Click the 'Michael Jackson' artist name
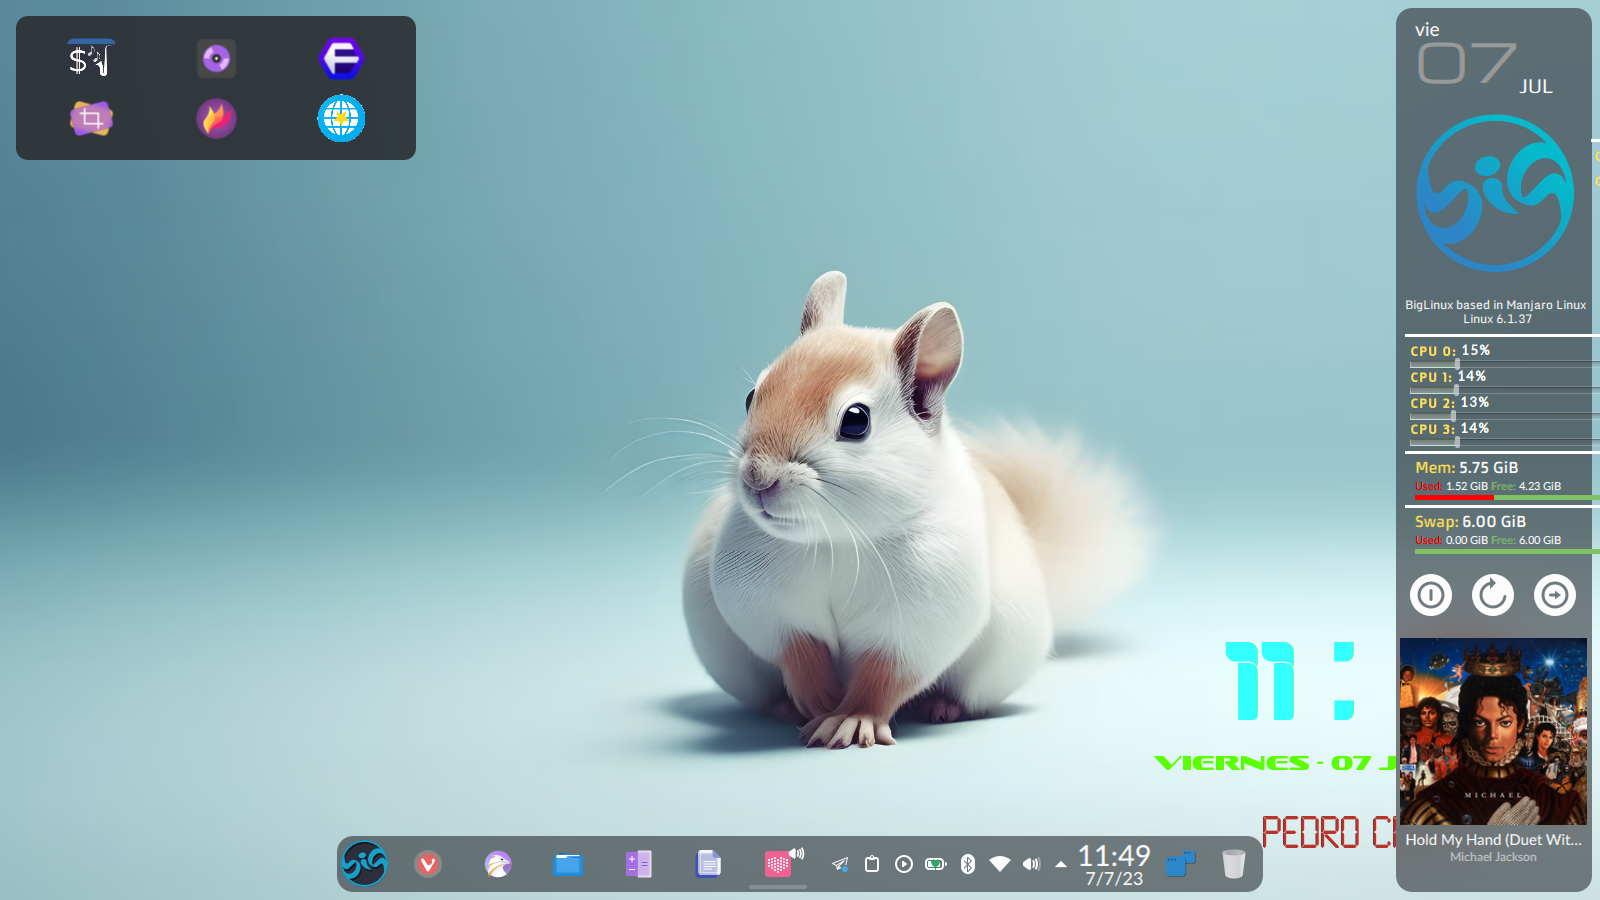1600x900 pixels. click(1493, 857)
